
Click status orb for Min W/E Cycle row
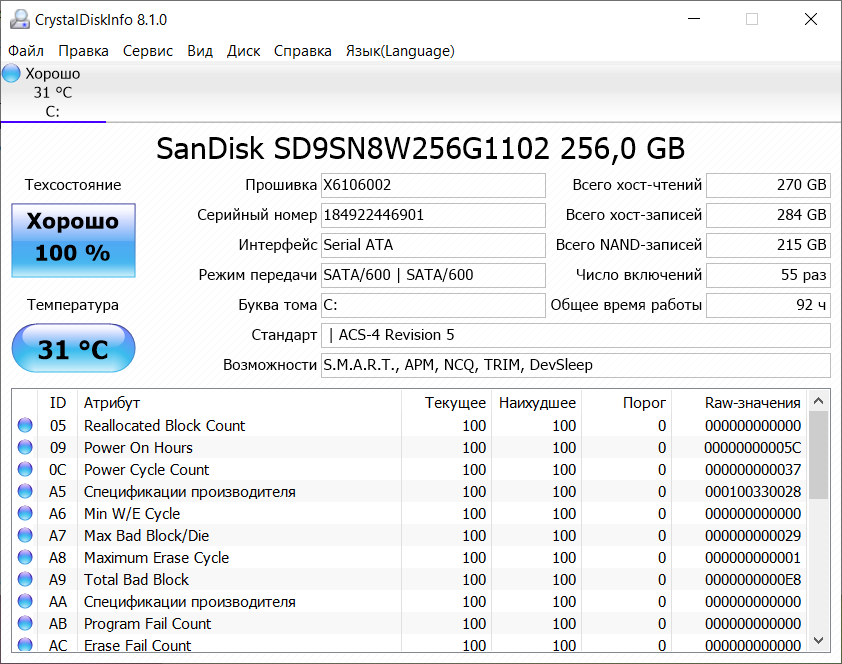point(25,514)
